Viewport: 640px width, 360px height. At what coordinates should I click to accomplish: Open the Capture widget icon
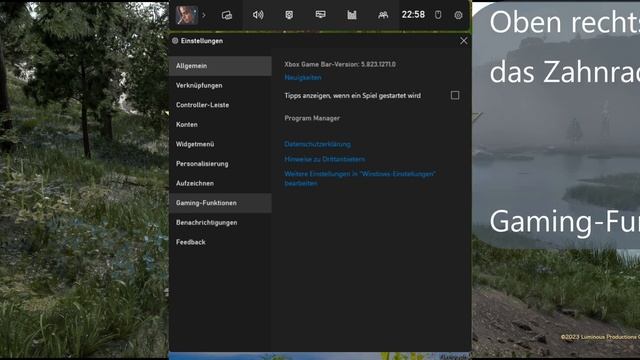point(289,15)
